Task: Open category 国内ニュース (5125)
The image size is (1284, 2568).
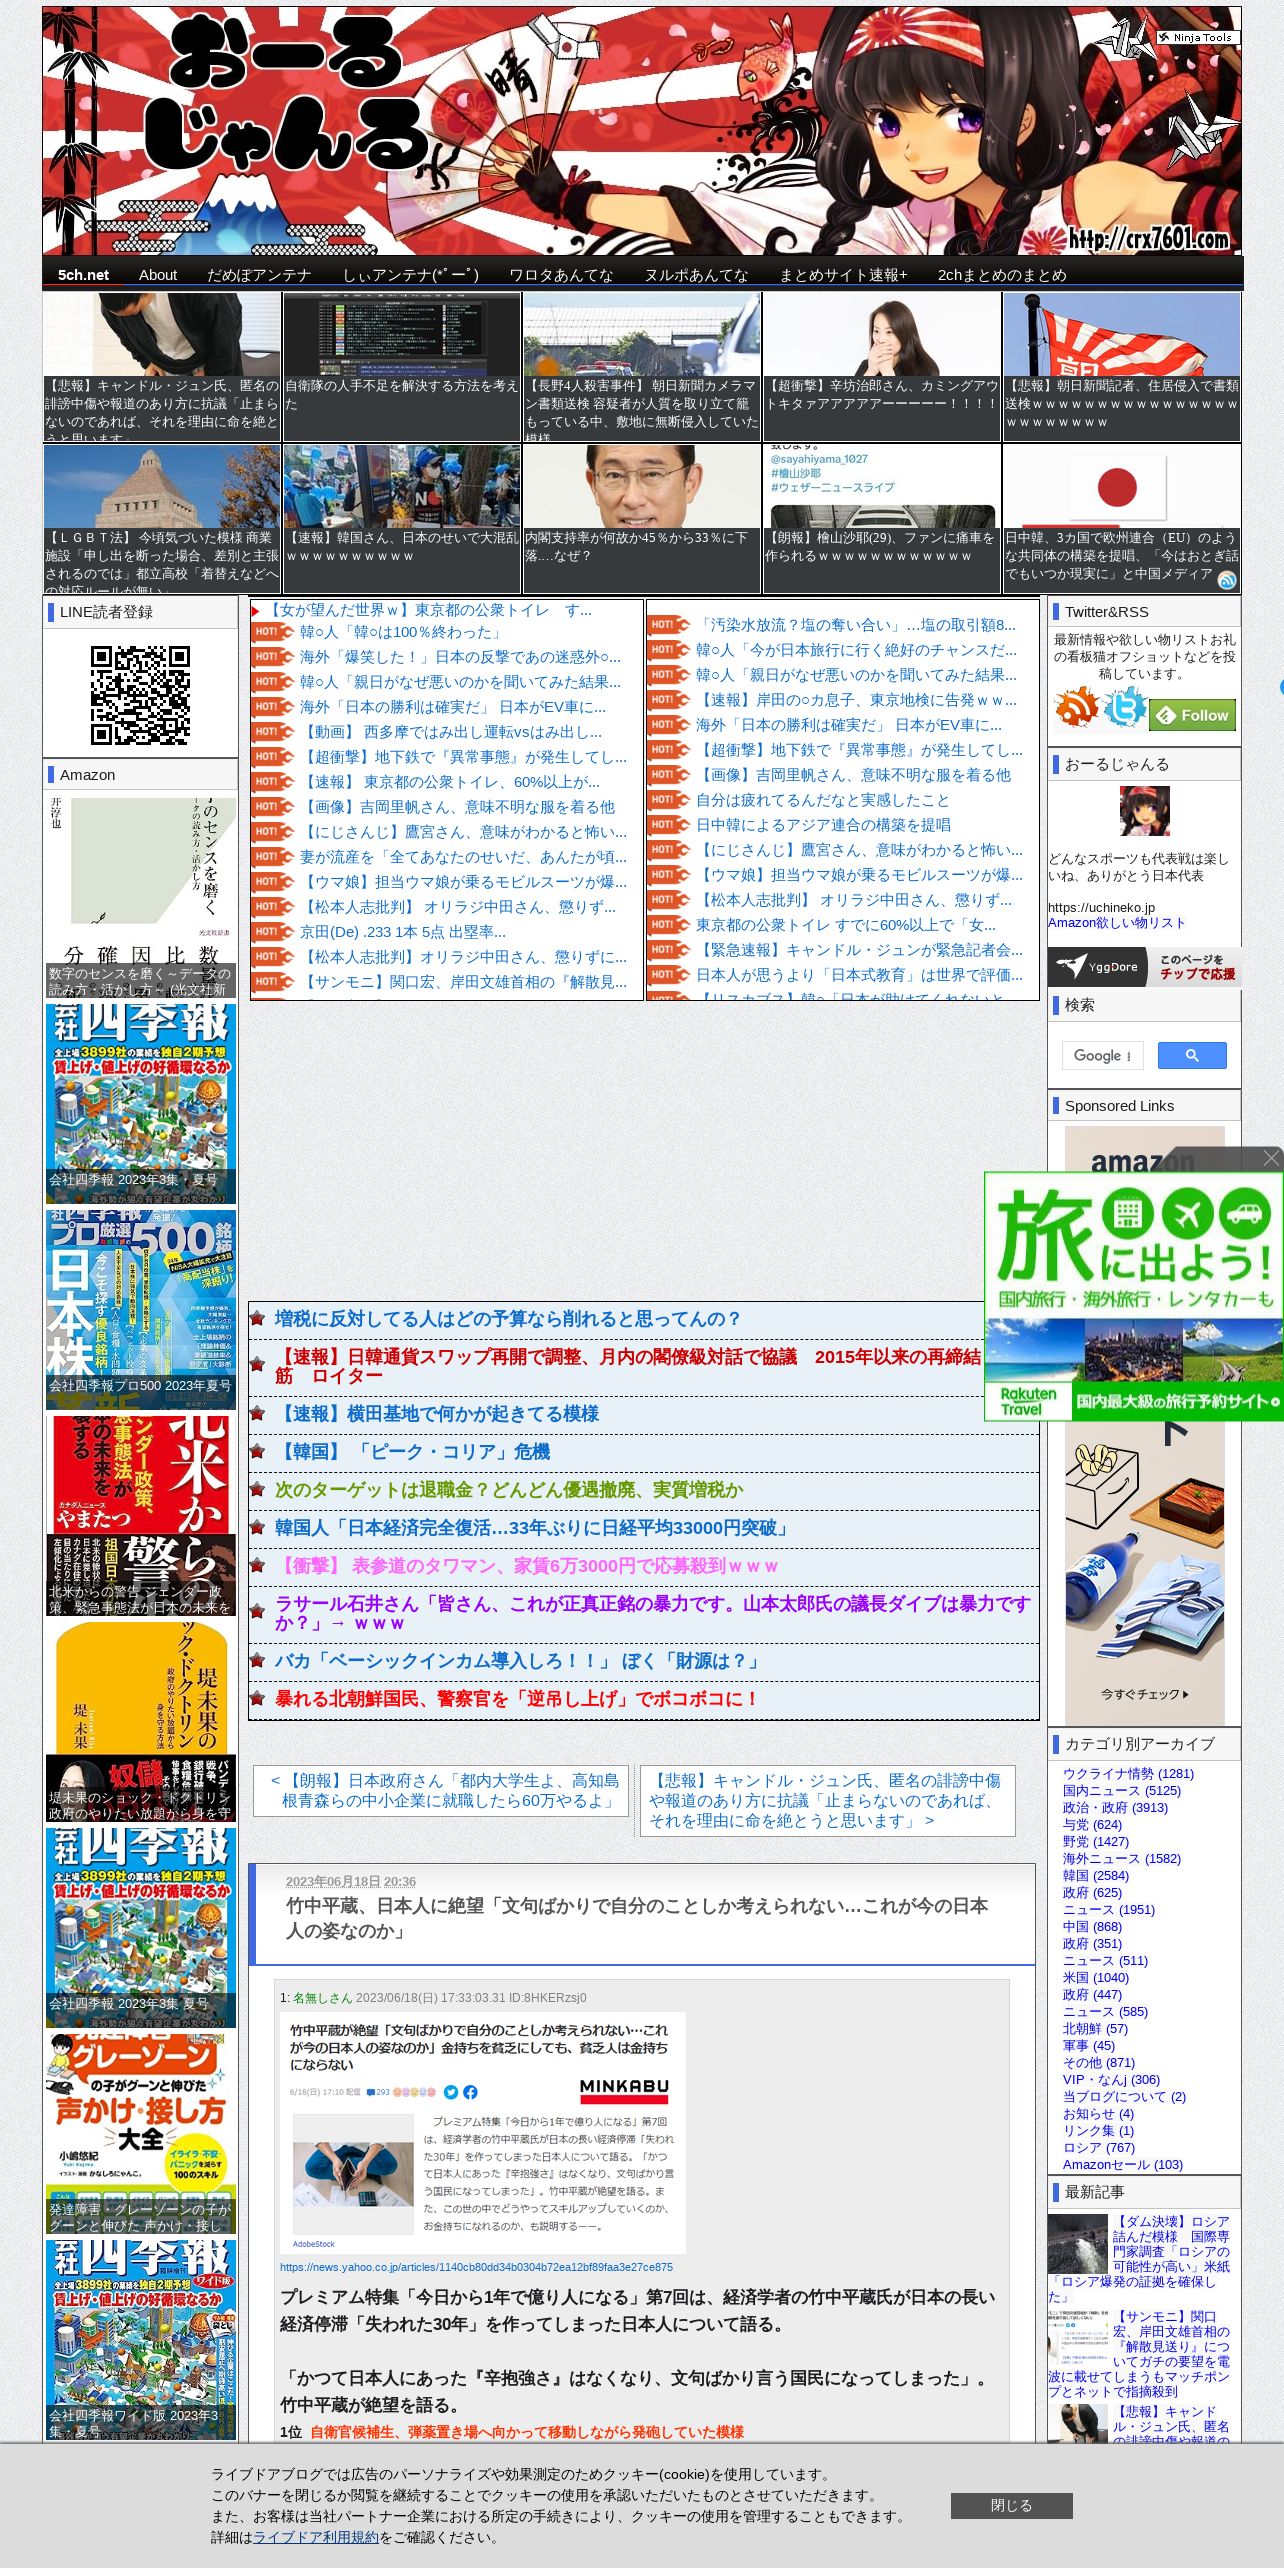Action: pyautogui.click(x=1121, y=1790)
